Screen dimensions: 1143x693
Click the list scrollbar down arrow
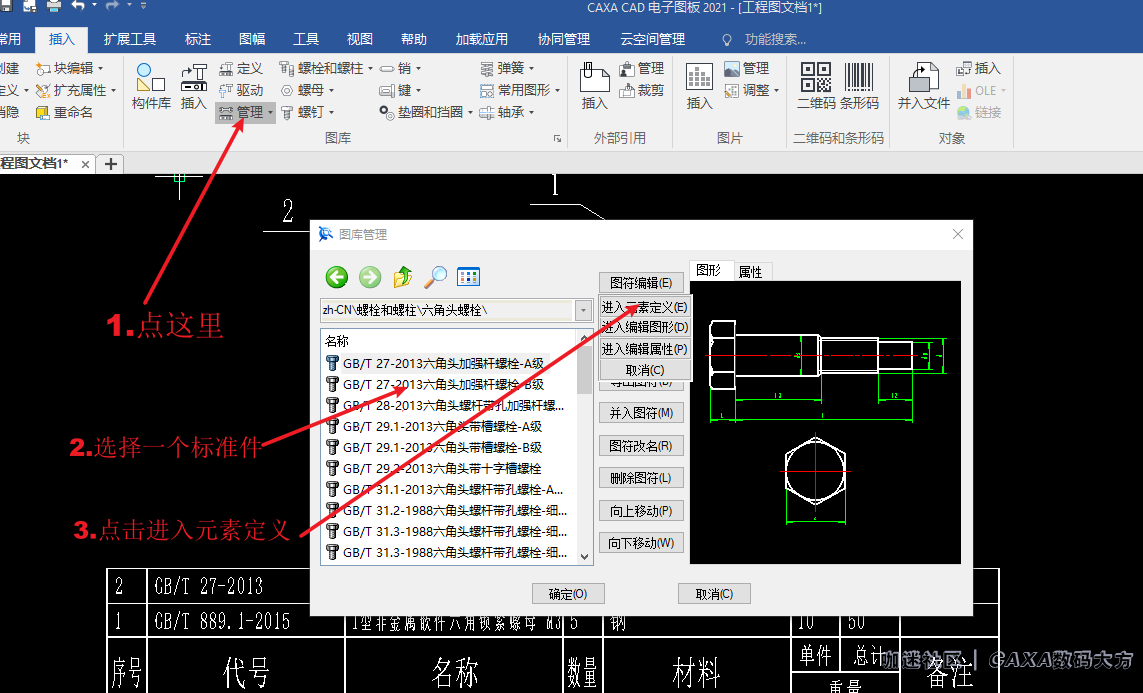(584, 556)
